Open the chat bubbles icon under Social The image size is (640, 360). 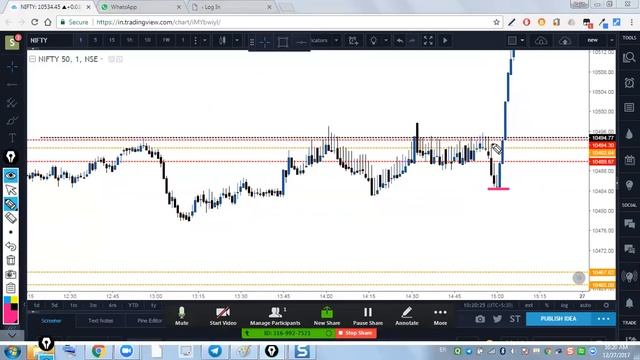pos(629,224)
